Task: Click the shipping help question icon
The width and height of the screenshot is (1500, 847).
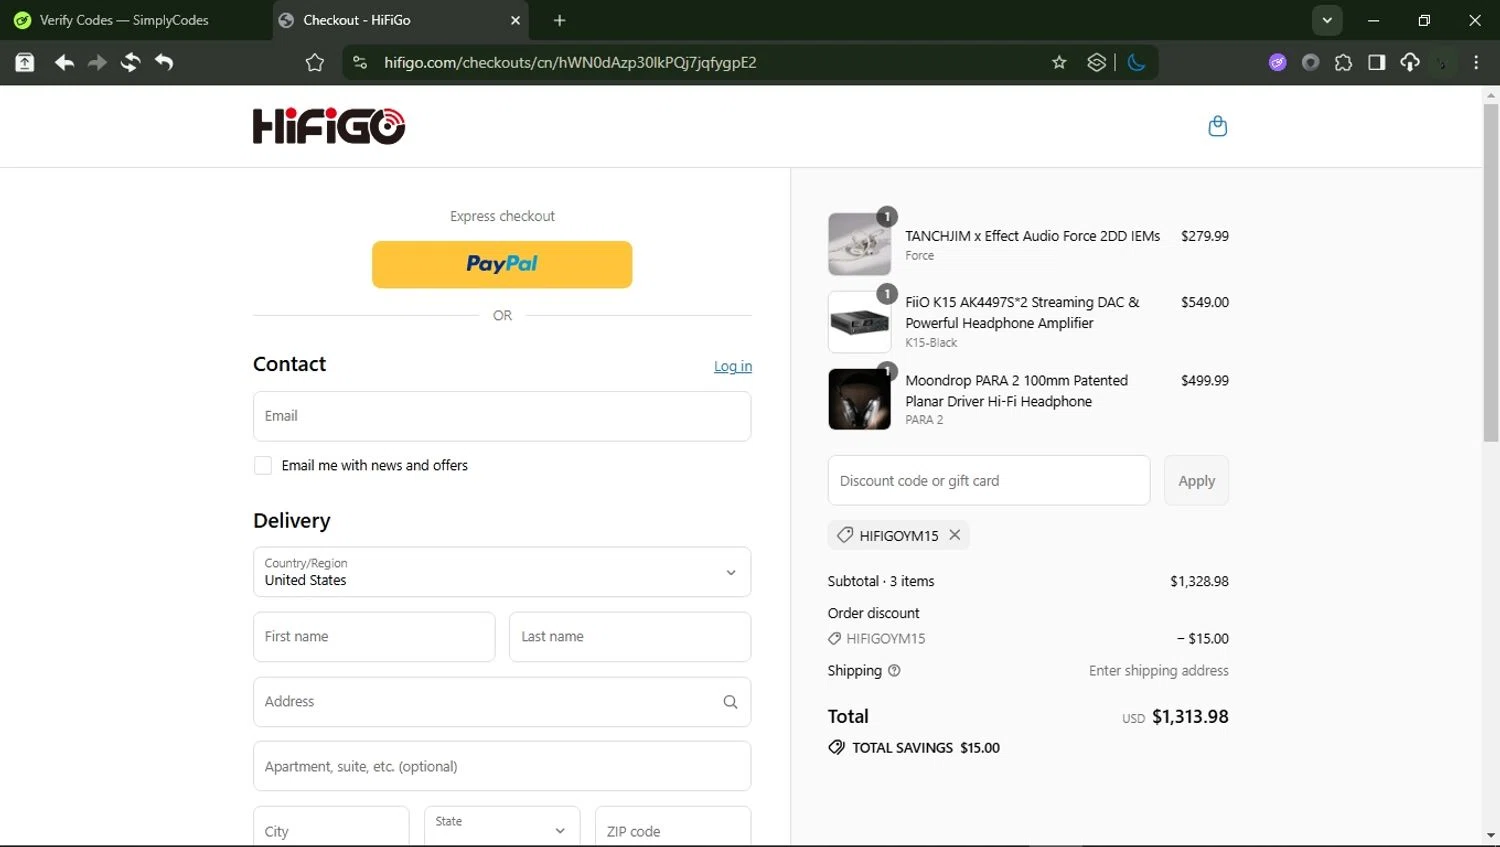Action: click(x=894, y=671)
